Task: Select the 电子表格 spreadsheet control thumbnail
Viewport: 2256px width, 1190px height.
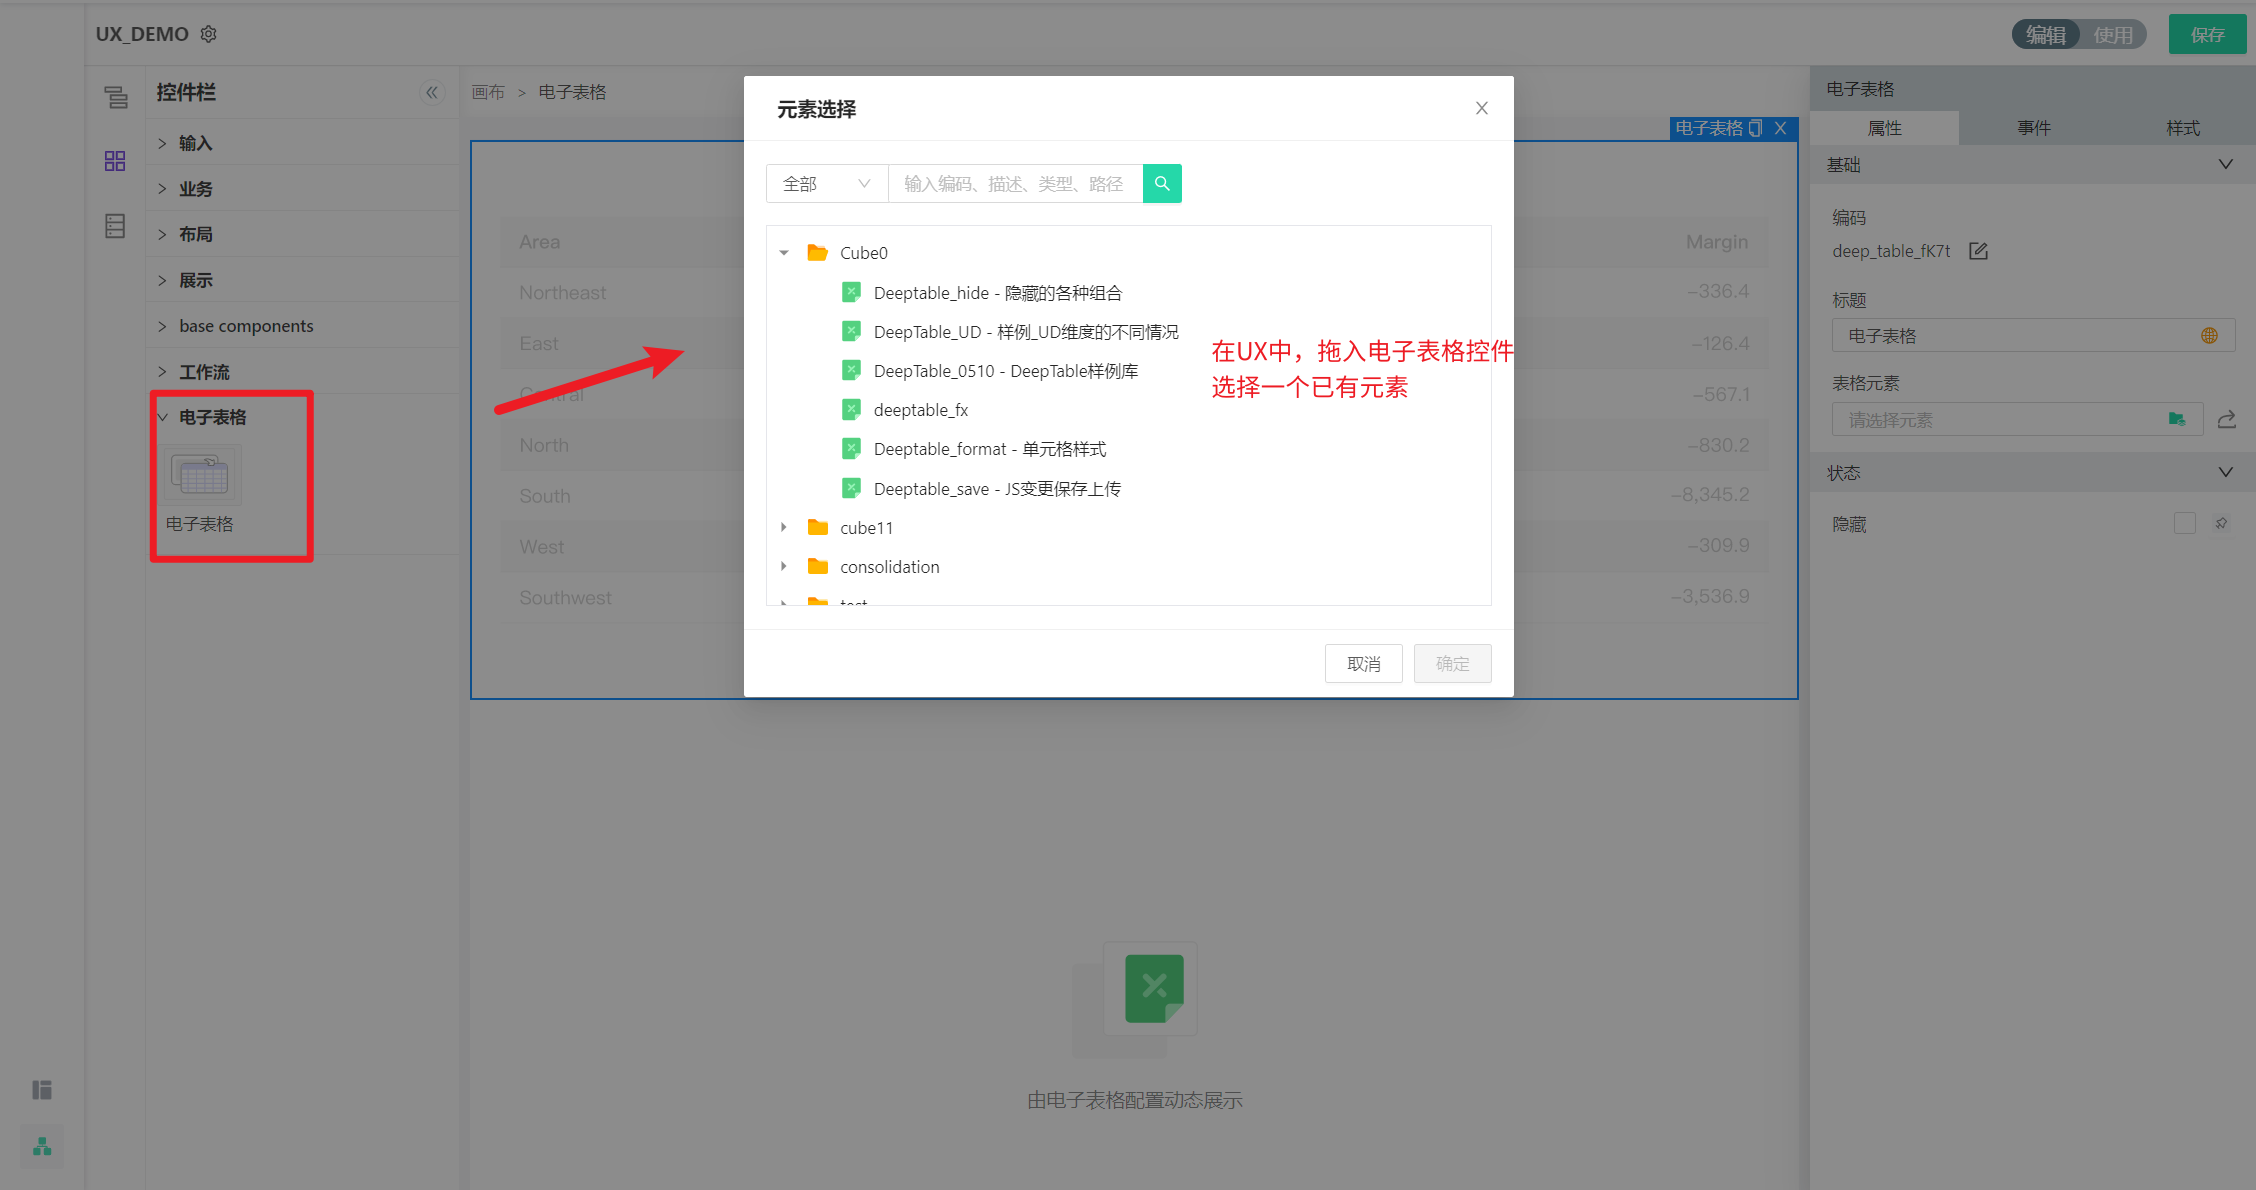Action: point(203,476)
